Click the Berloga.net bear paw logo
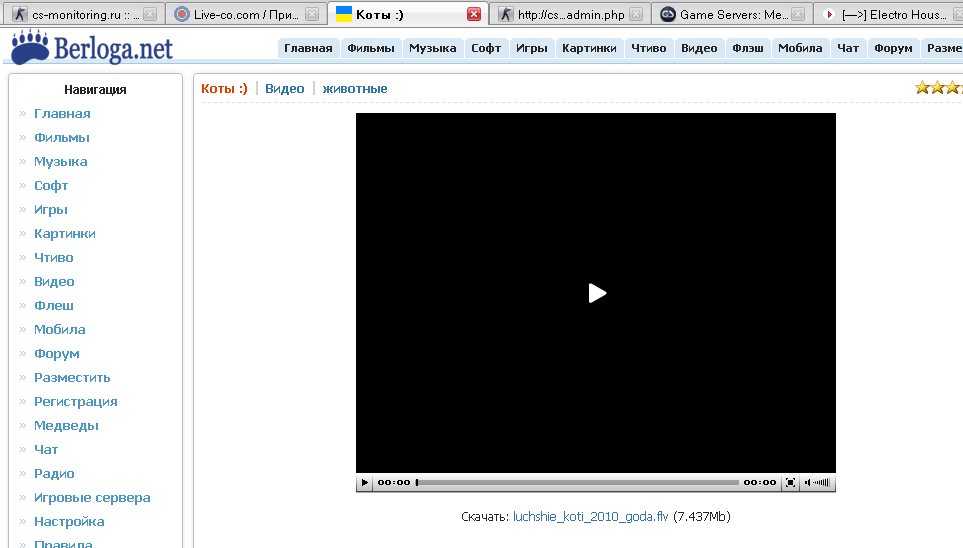 27,46
